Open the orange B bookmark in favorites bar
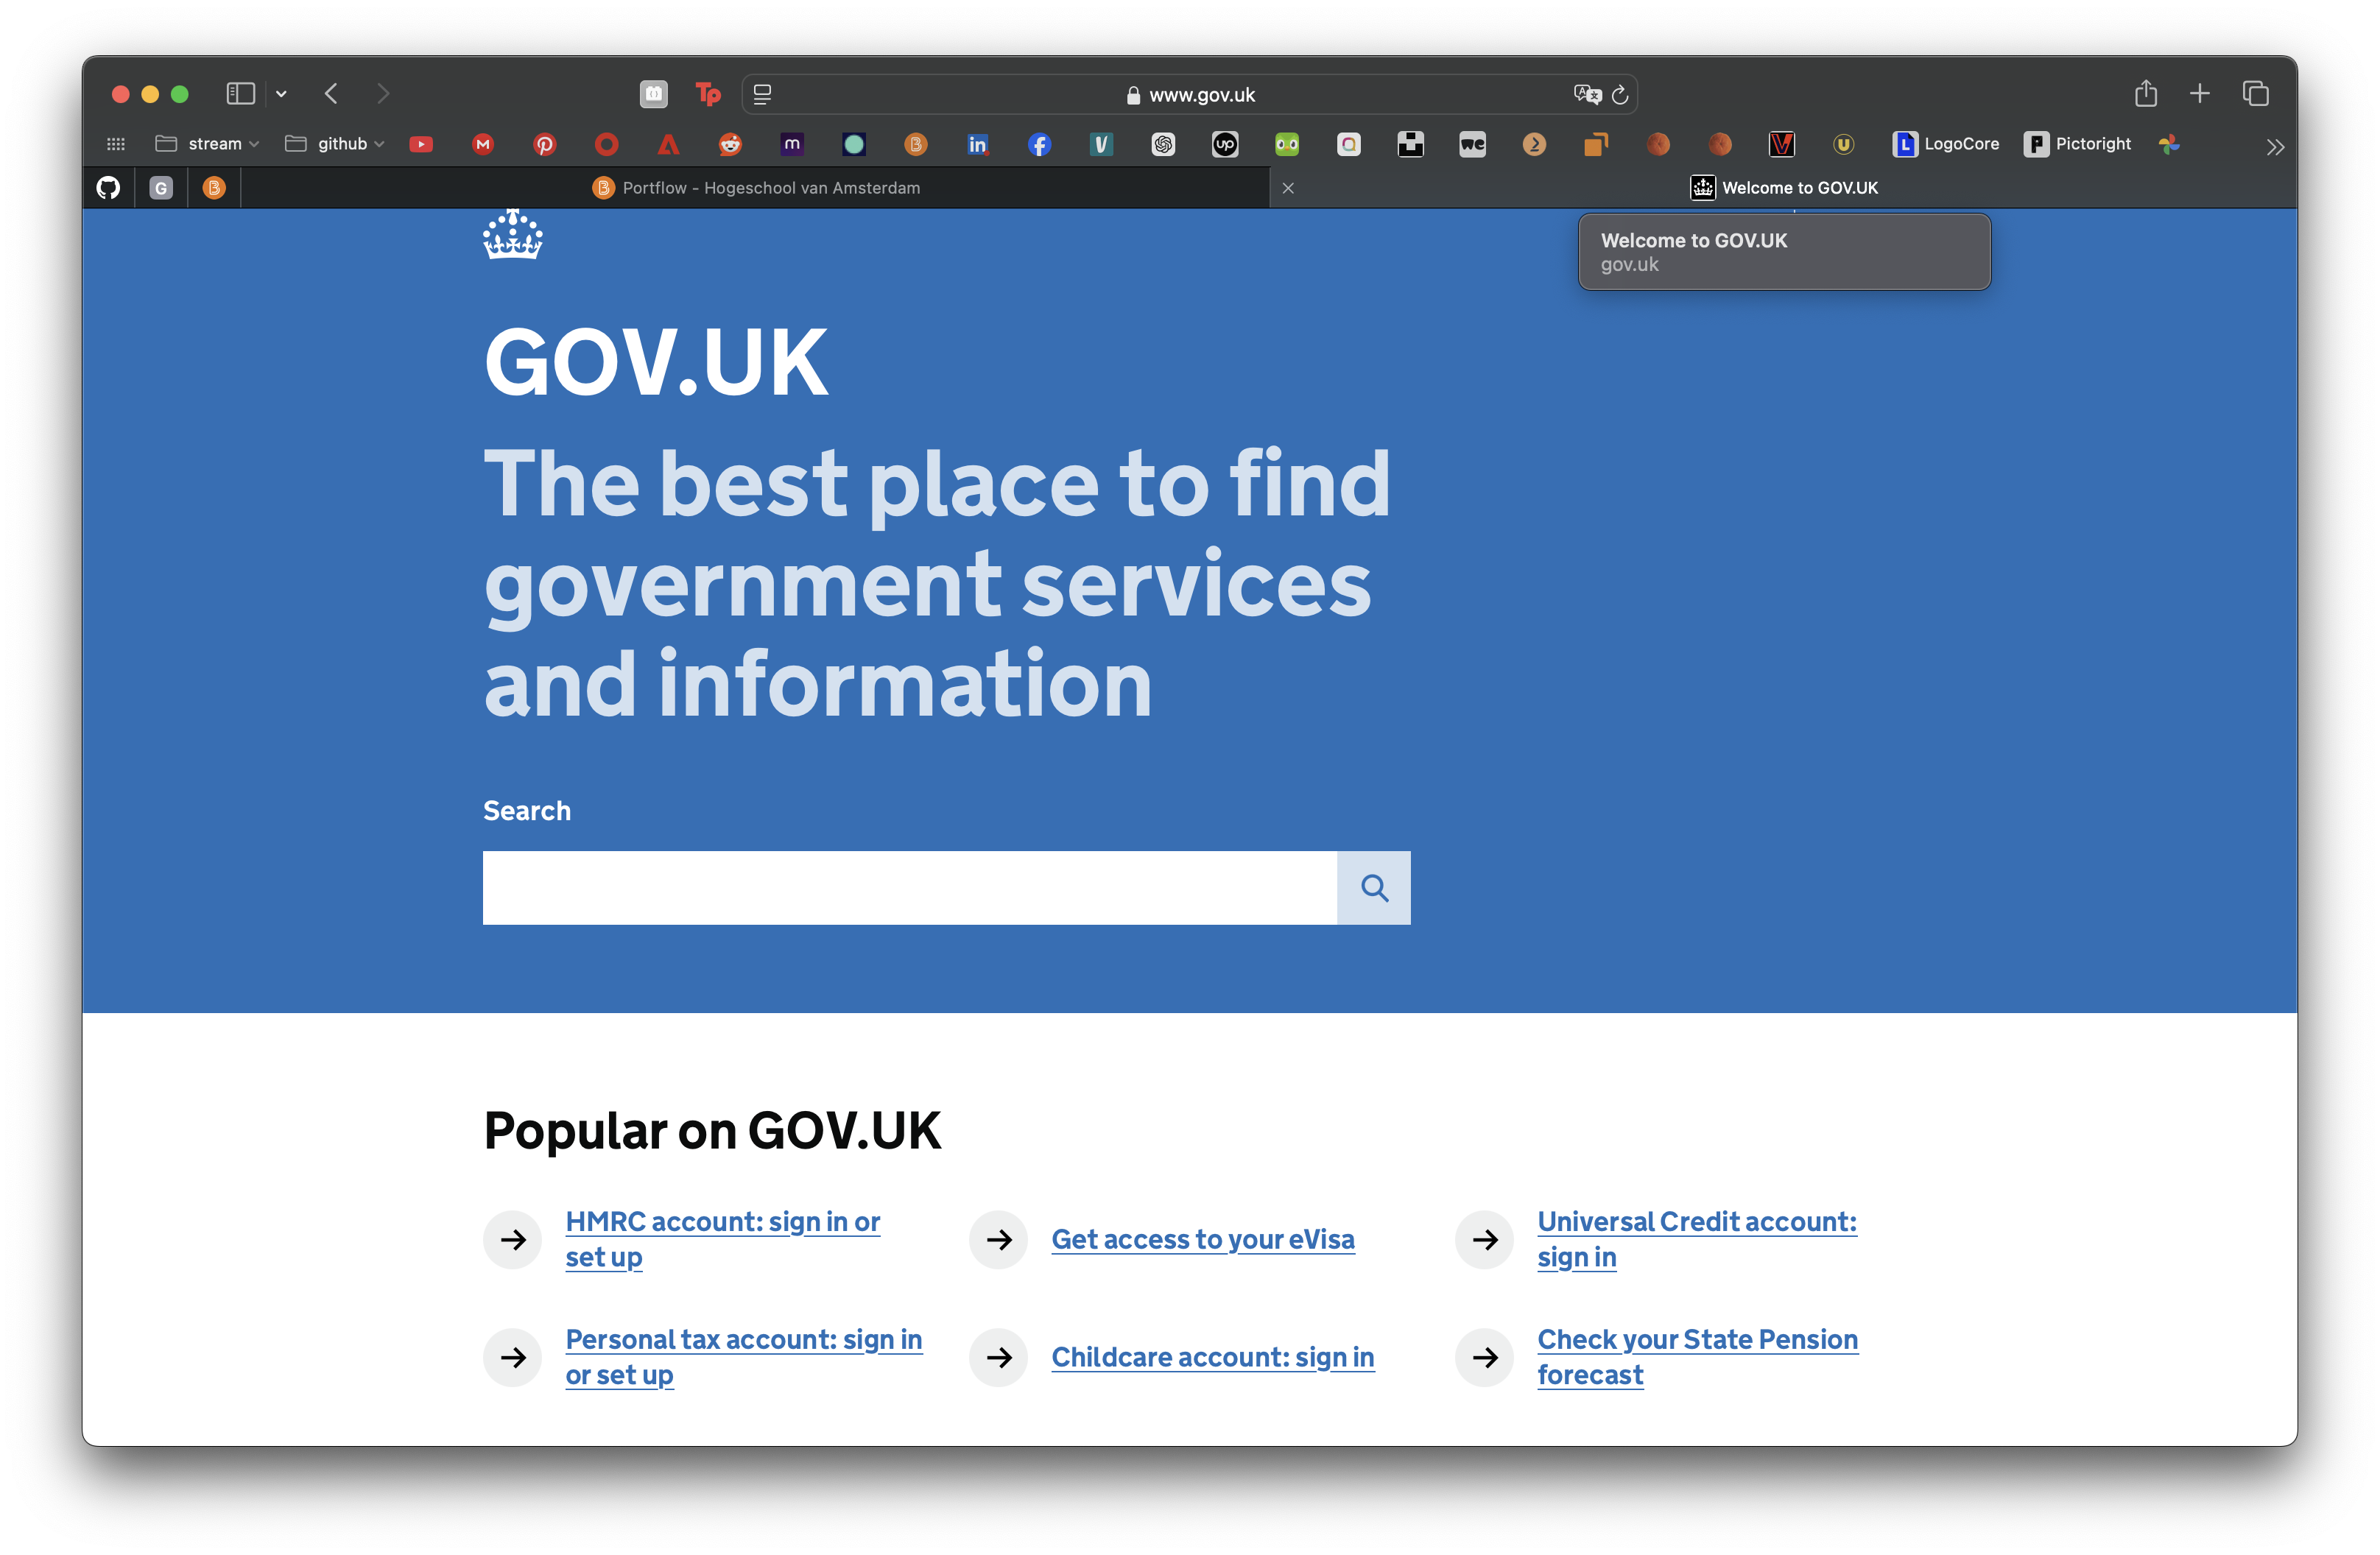This screenshot has height=1555, width=2380. pos(916,144)
